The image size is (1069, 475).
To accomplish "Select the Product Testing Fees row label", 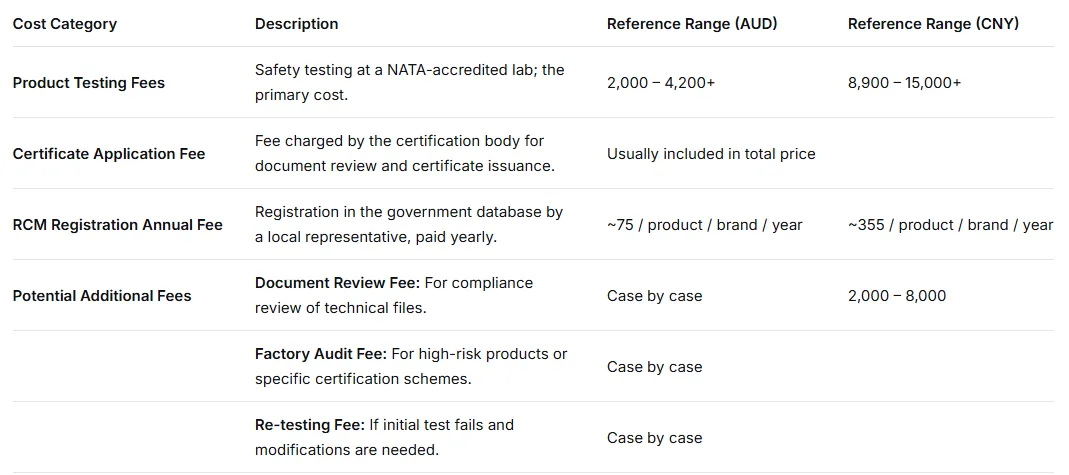I will 88,83.
